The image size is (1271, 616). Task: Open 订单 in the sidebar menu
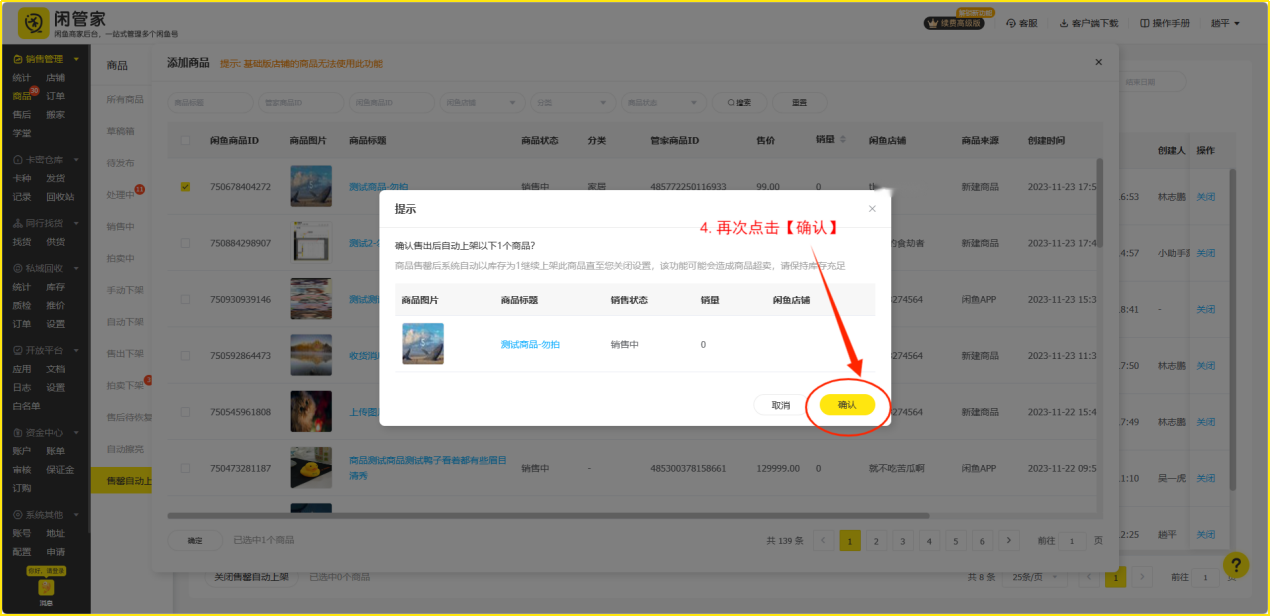[55, 96]
